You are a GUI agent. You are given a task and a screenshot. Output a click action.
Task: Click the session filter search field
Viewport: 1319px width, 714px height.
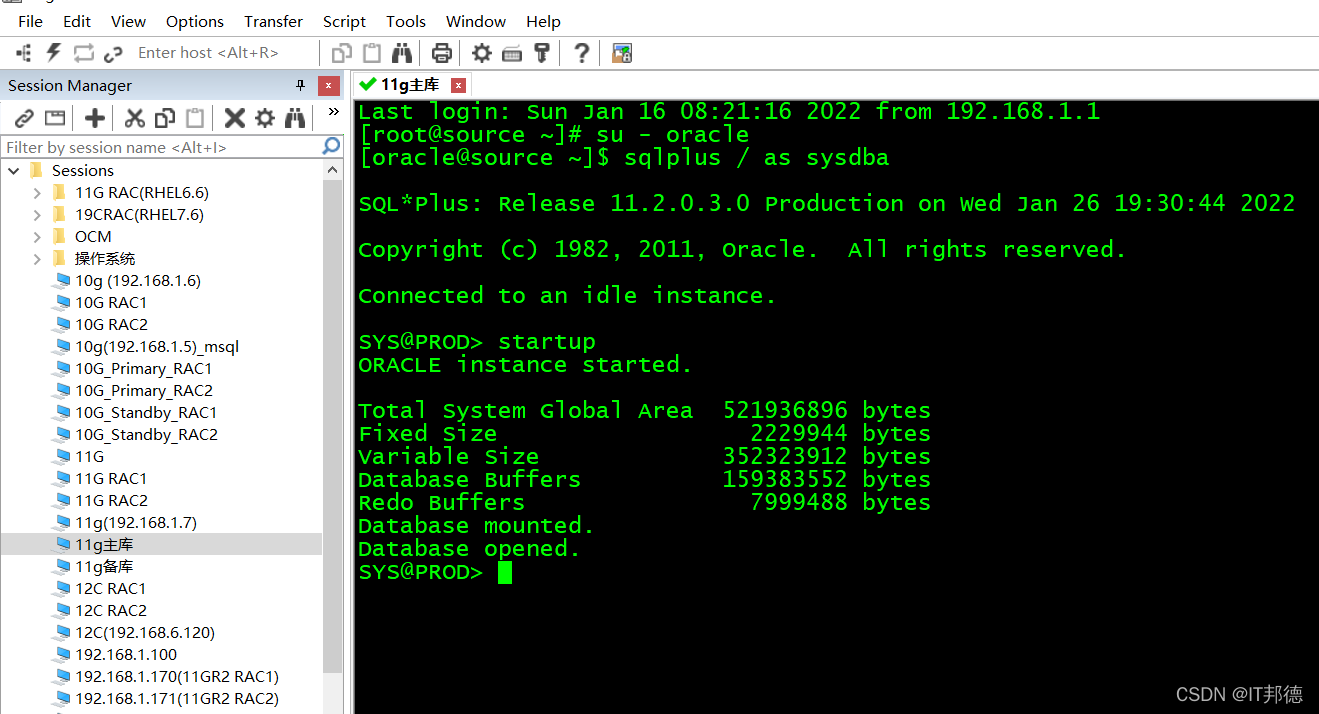(161, 147)
